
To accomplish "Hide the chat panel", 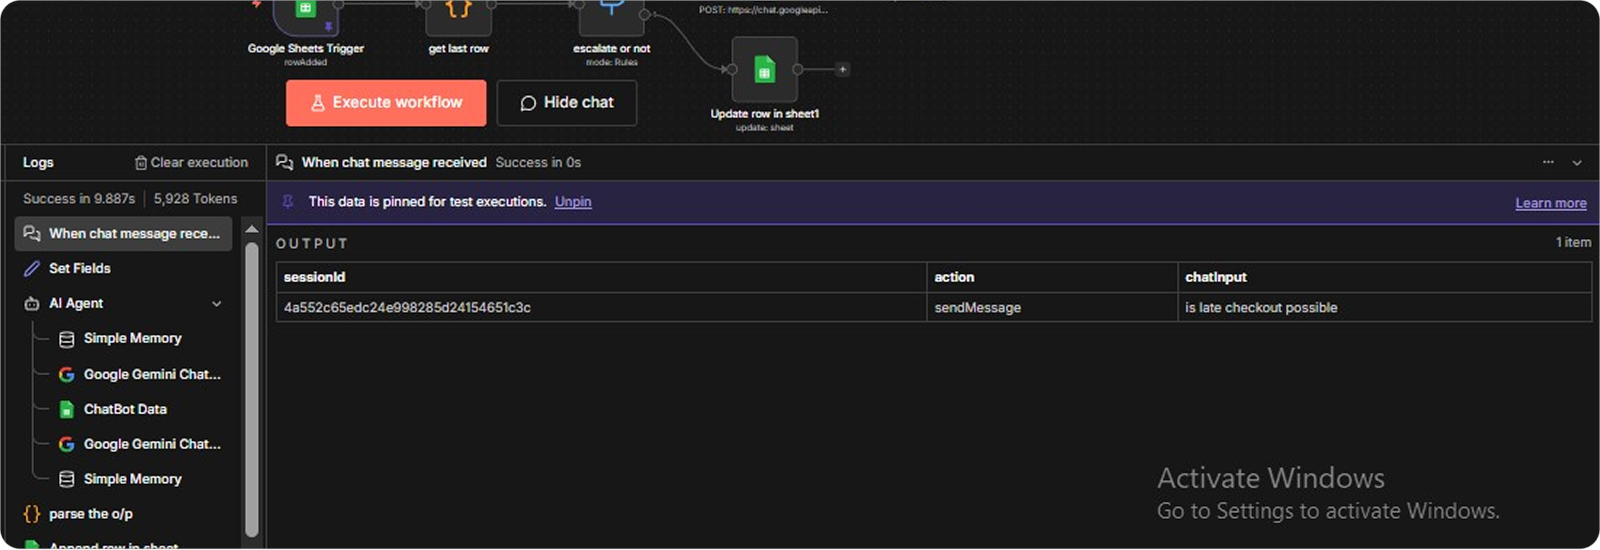I will tap(566, 103).
